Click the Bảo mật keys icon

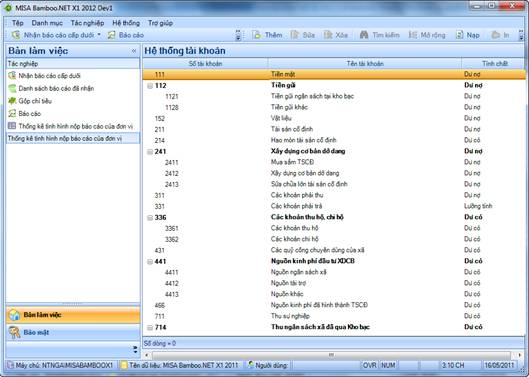click(15, 332)
